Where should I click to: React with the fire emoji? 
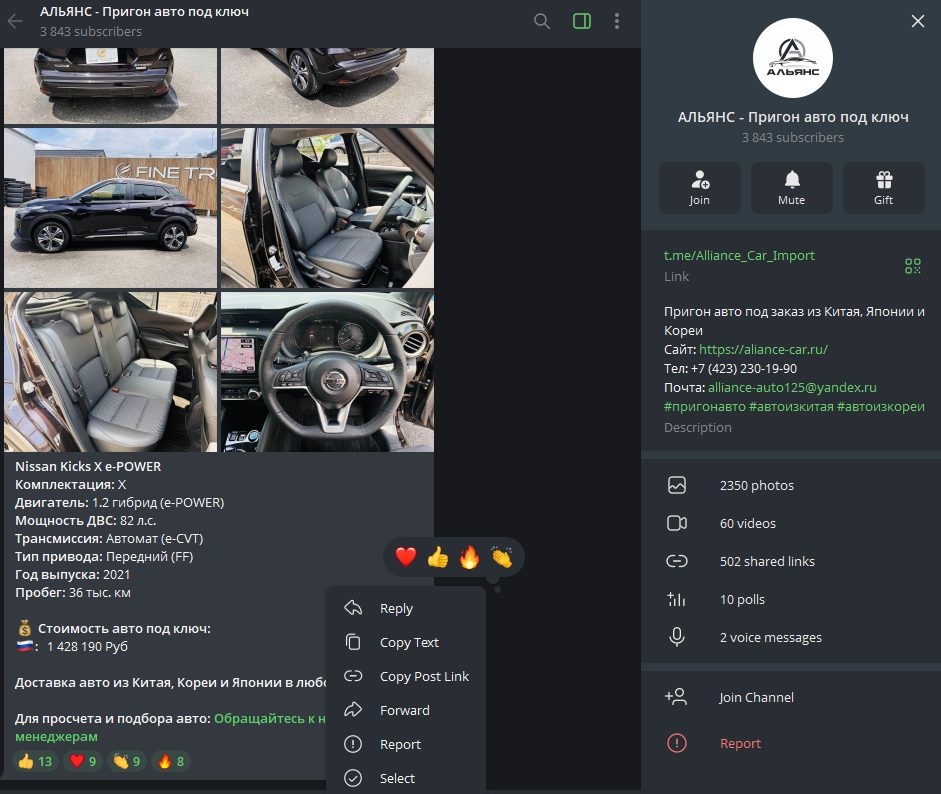[469, 557]
